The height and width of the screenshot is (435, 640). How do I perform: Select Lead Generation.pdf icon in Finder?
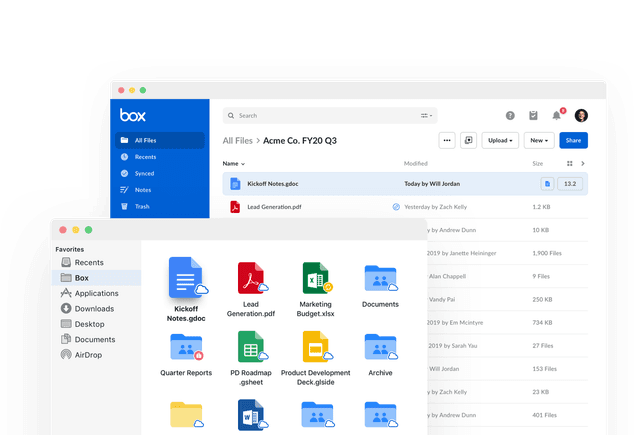251,278
